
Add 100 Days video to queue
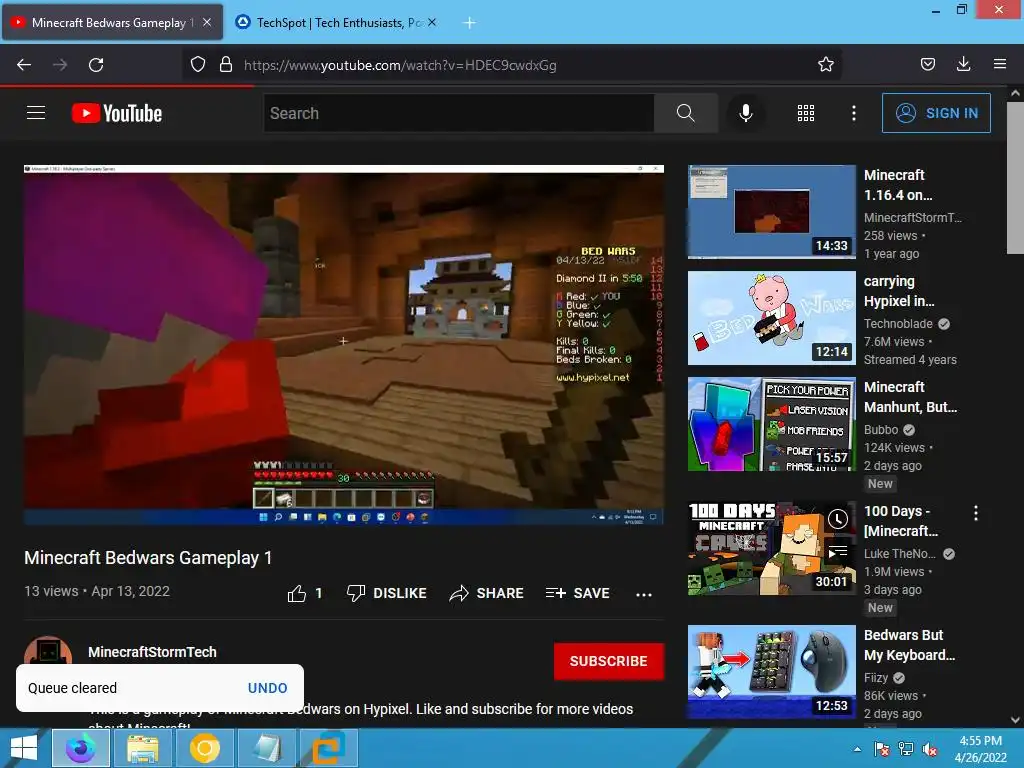click(x=838, y=552)
